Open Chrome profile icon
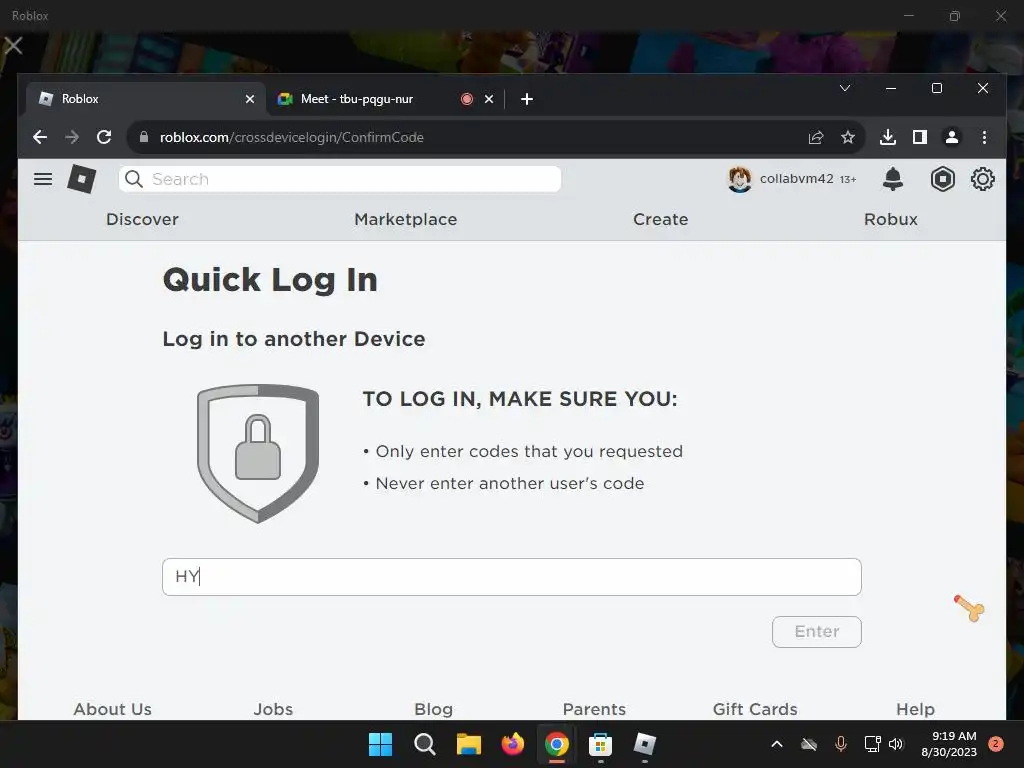Screen dimensions: 1024x768 [952, 137]
